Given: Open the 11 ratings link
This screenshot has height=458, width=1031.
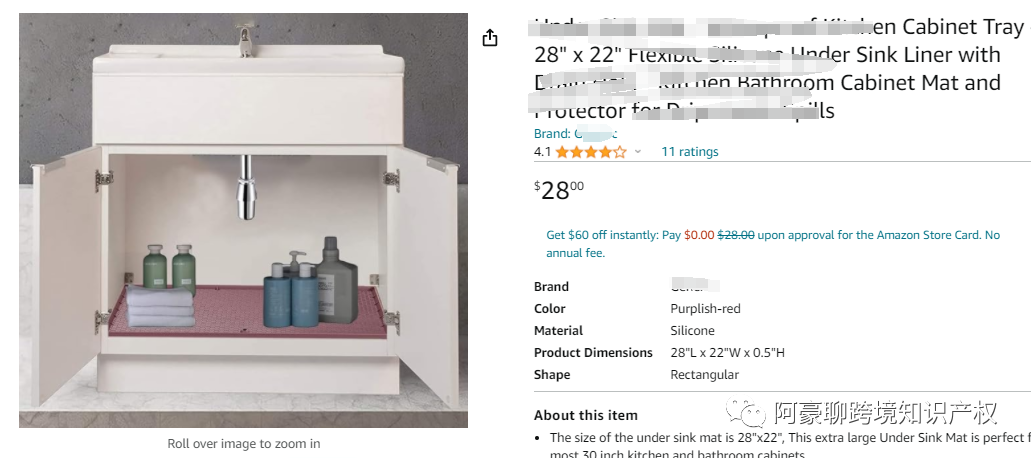Looking at the screenshot, I should click(689, 152).
